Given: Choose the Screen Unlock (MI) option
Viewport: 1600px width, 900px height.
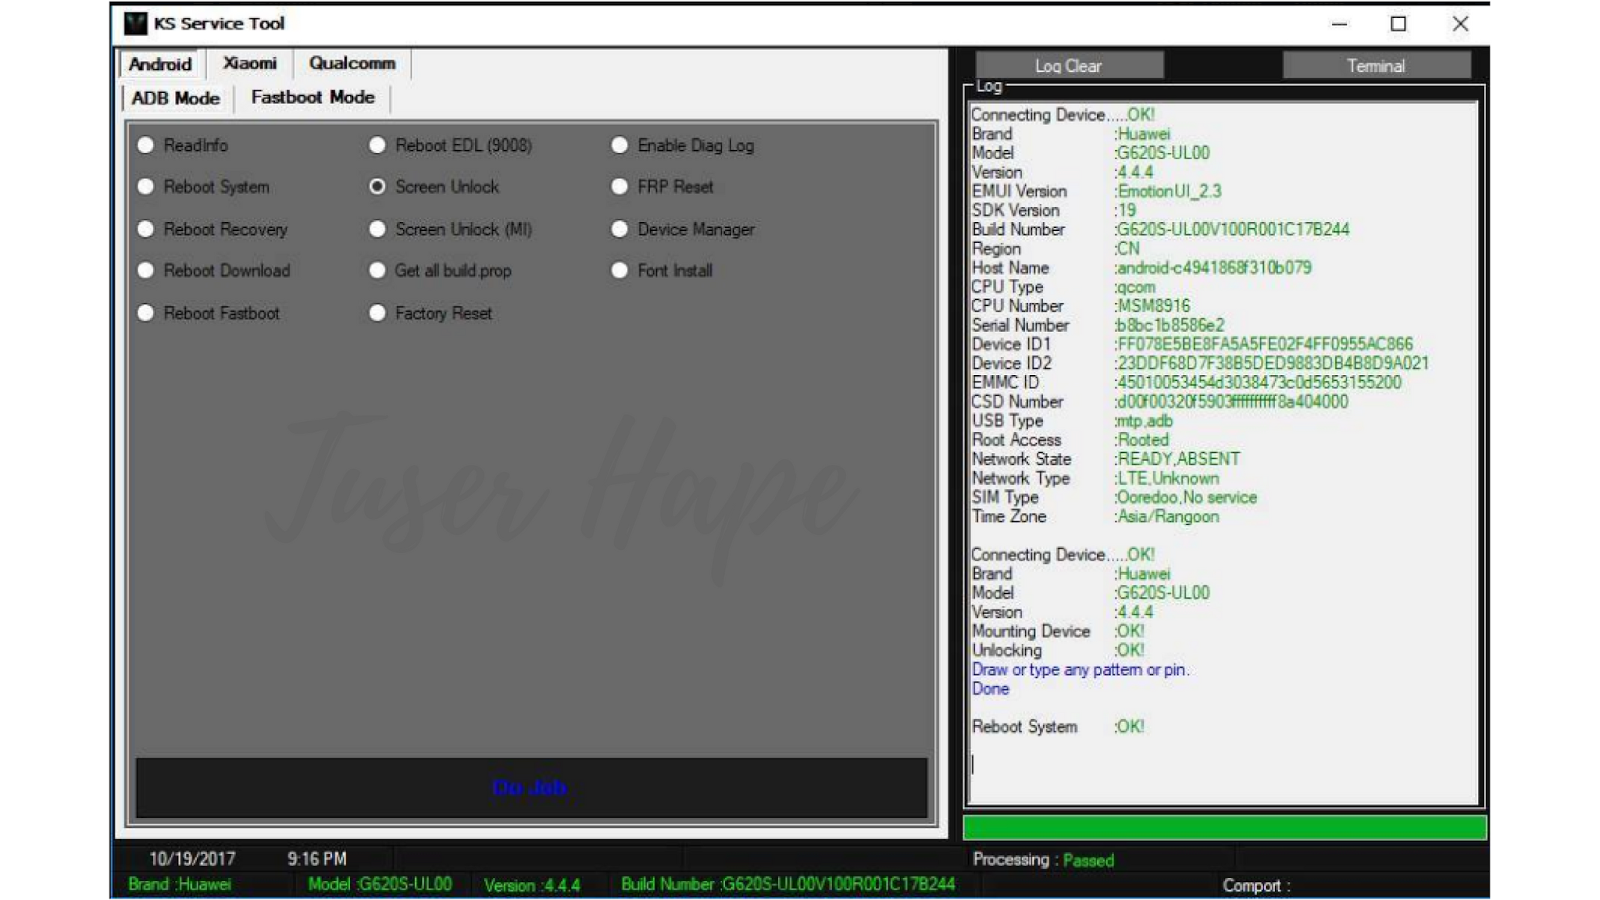Looking at the screenshot, I should (x=377, y=229).
